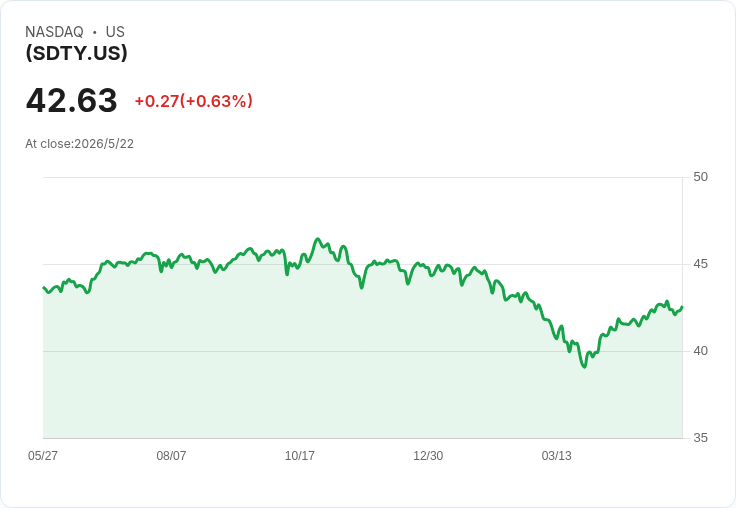Click the lowest trough of the price line
The image size is (736, 508).
click(x=584, y=367)
